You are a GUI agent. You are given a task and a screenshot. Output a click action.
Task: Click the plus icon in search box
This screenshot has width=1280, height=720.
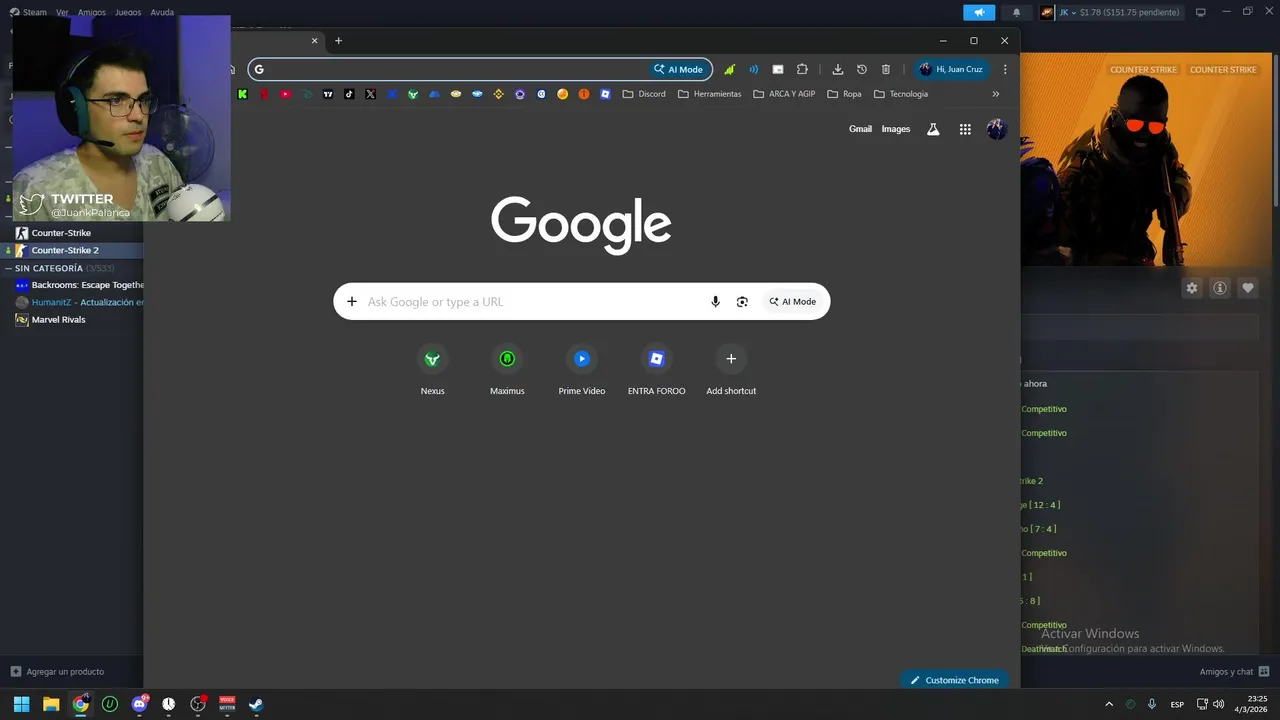351,302
